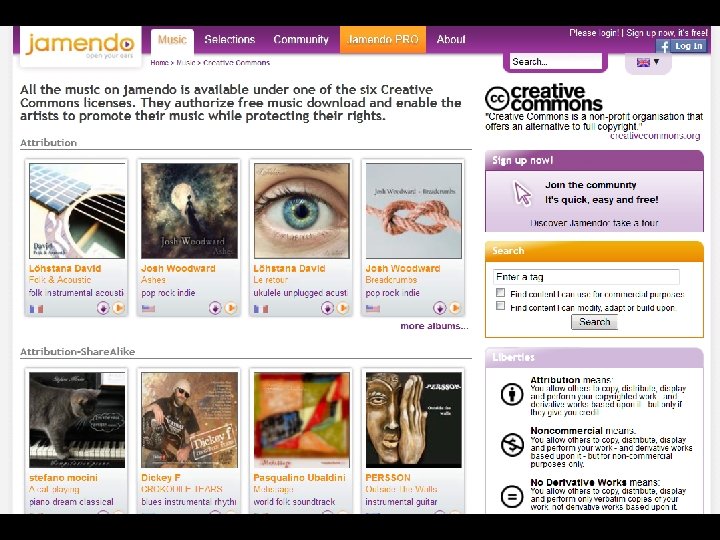The height and width of the screenshot is (540, 720).
Task: Download the Breadcrumbs album
Action: pyautogui.click(x=439, y=308)
